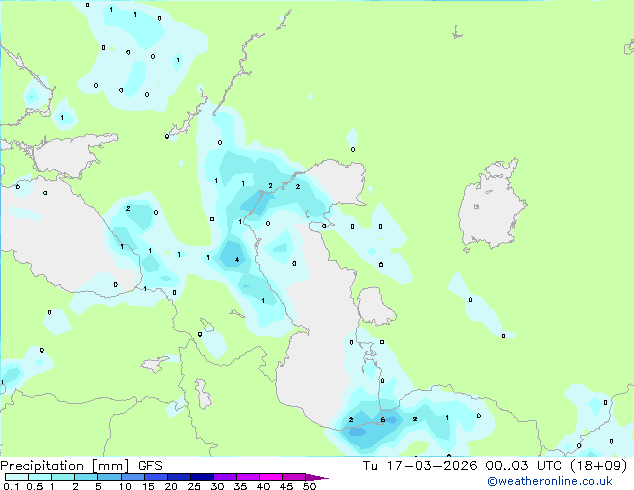Click the 40–45 mm magenta legend swatch
Image resolution: width=634 pixels, height=490 pixels.
271,477
